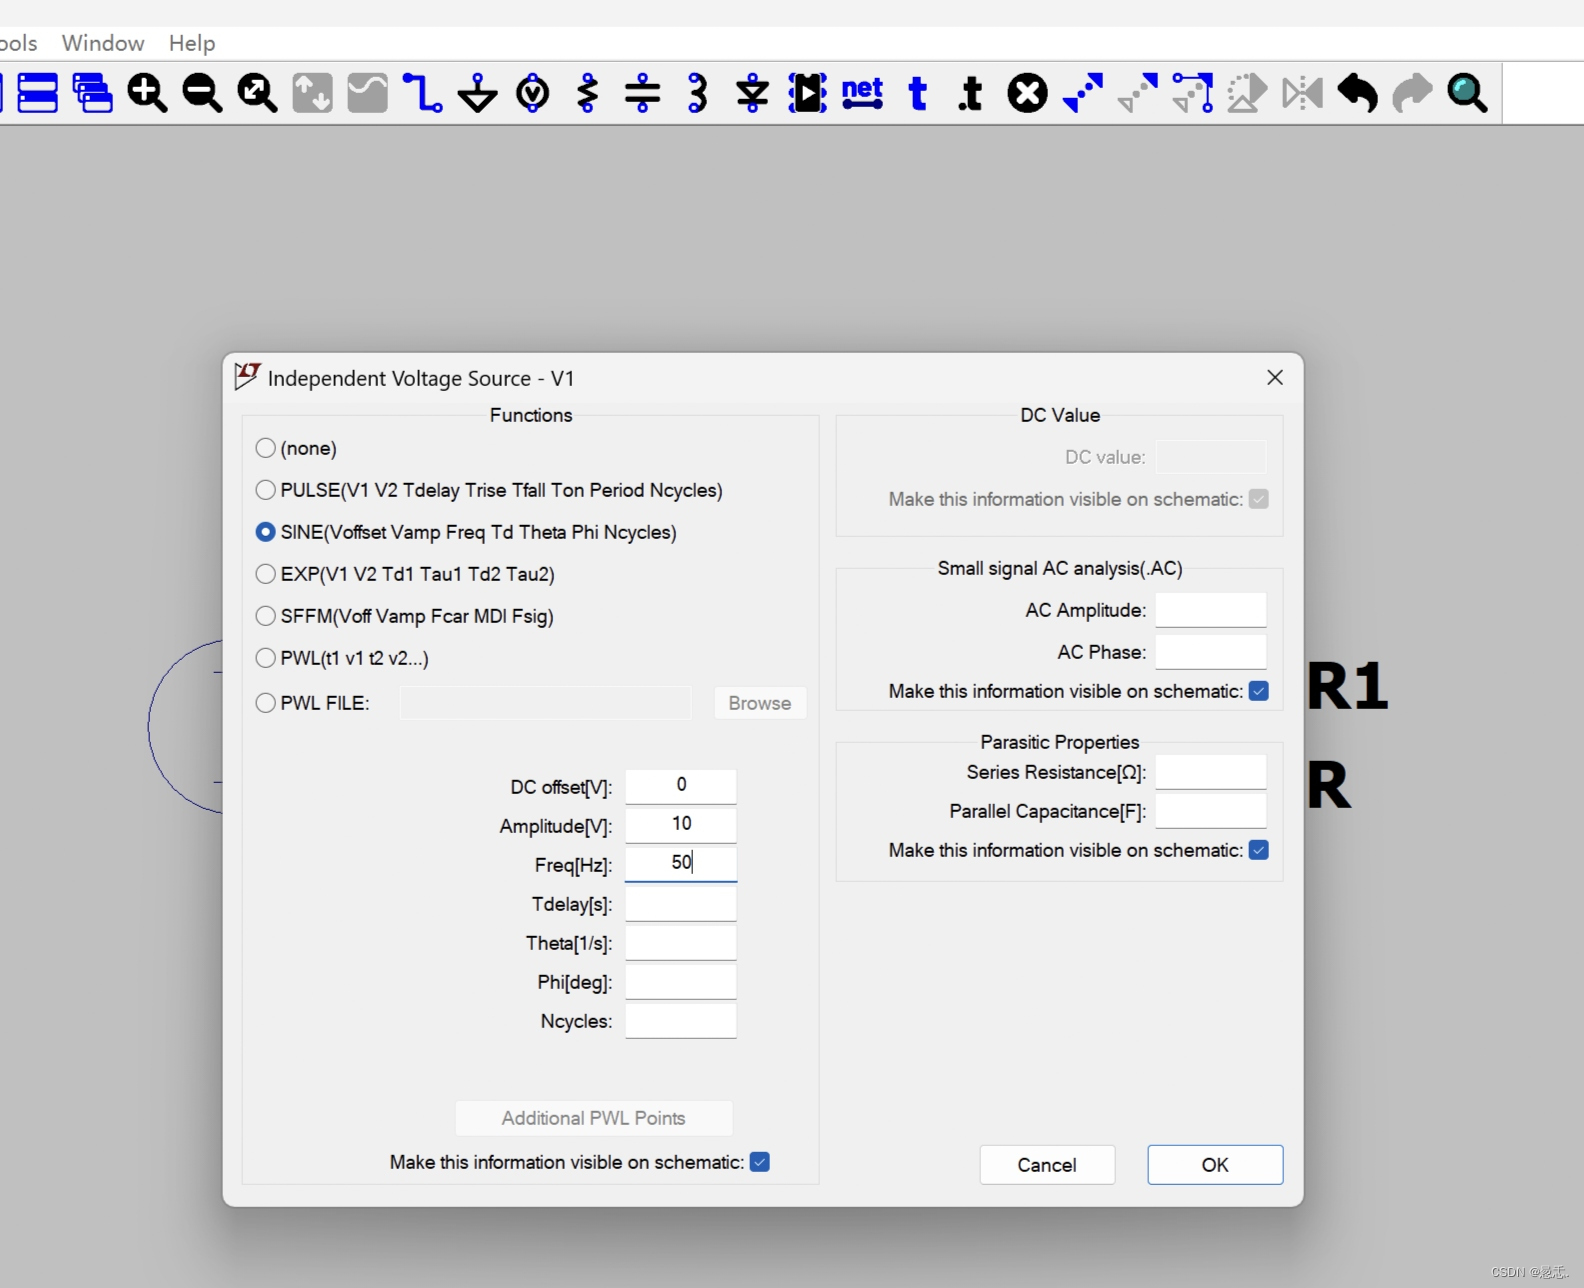Click the Cancel button
The width and height of the screenshot is (1584, 1288).
click(x=1047, y=1165)
